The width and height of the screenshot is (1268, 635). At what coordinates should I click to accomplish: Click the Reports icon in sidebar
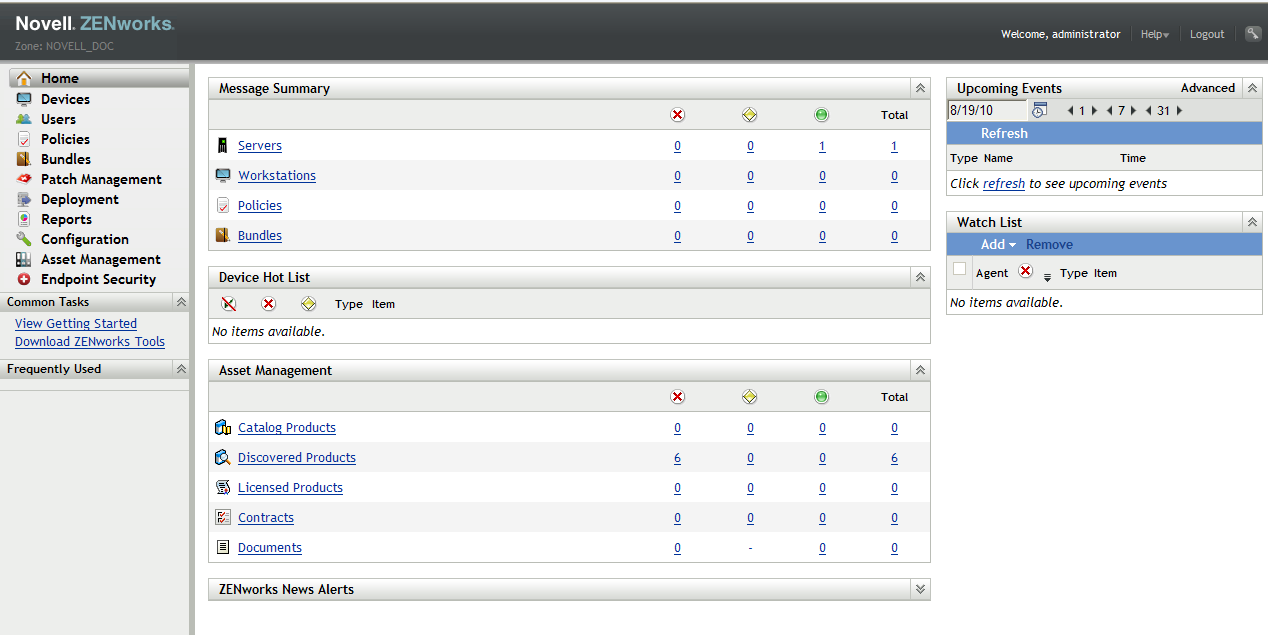[24, 219]
